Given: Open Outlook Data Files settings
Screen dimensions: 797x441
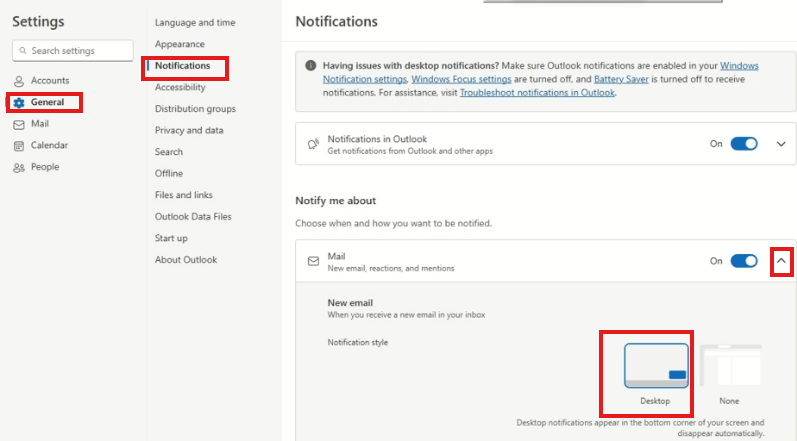Looking at the screenshot, I should pyautogui.click(x=193, y=216).
